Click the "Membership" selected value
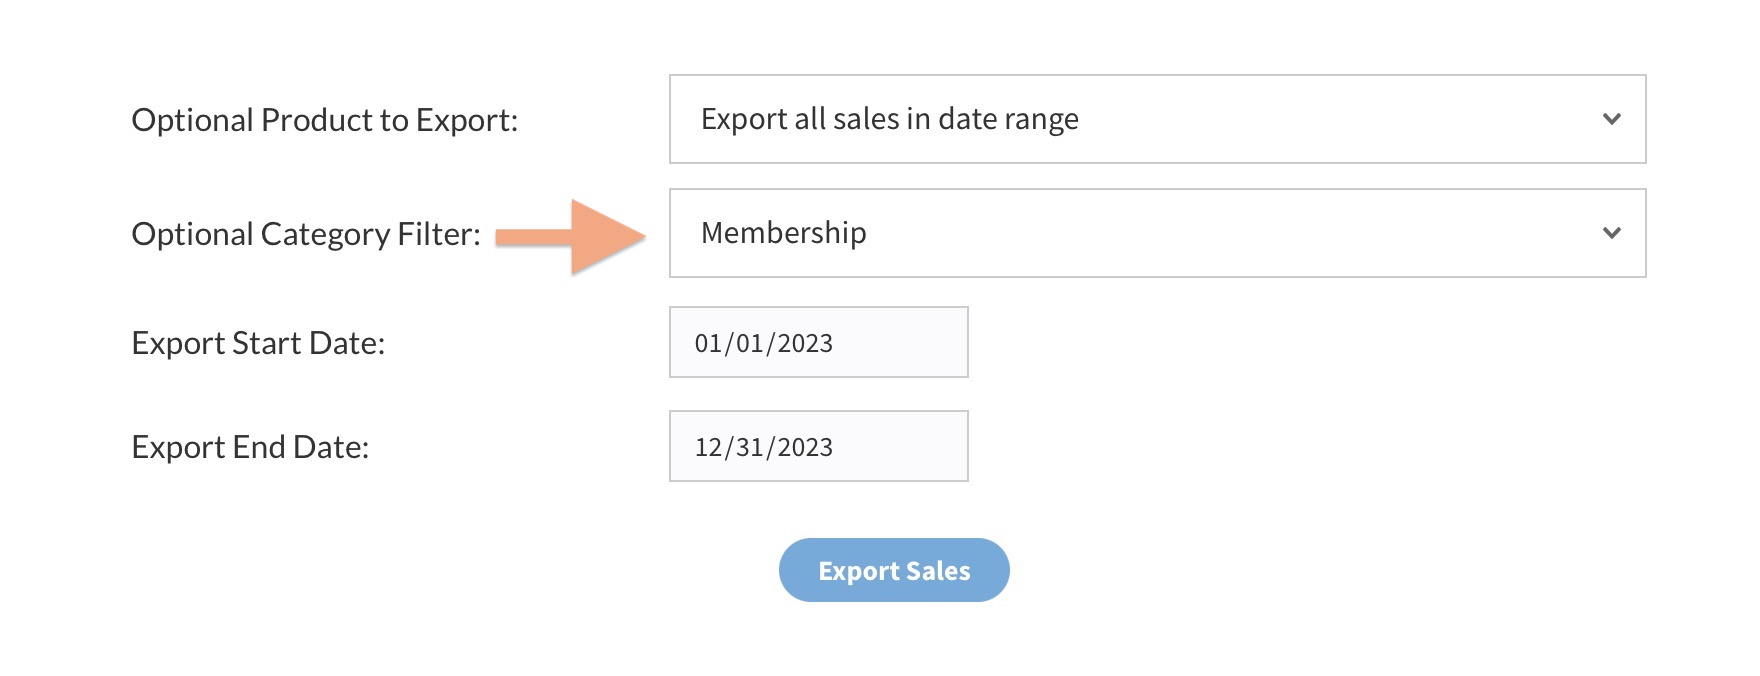 pyautogui.click(x=783, y=233)
